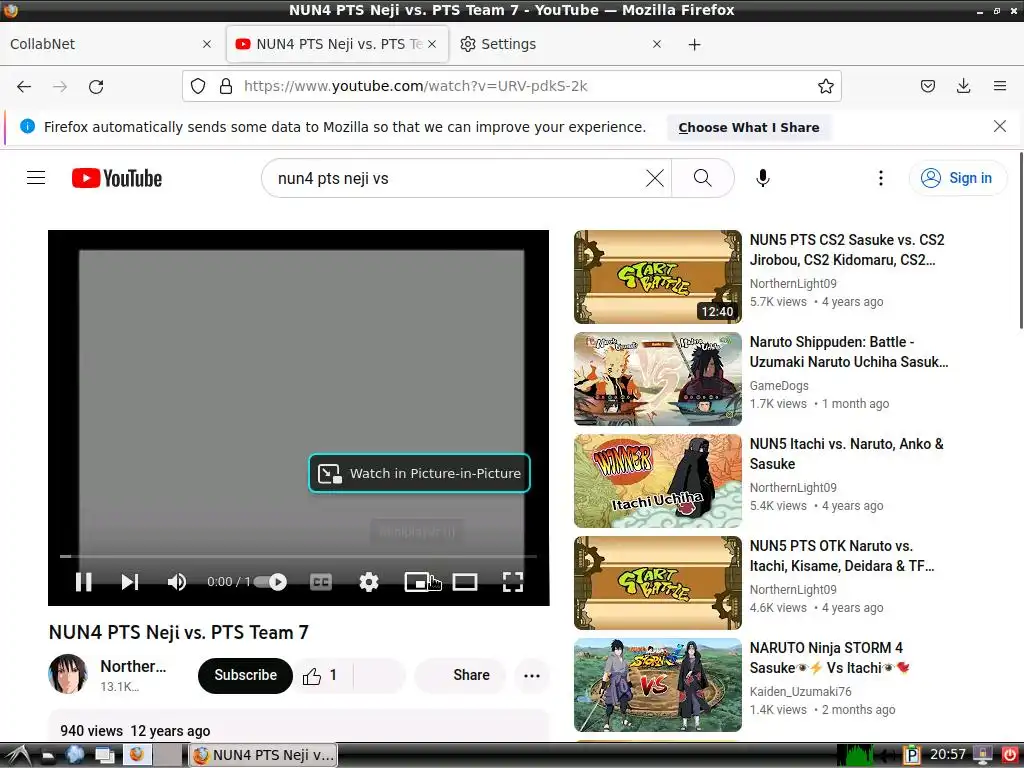Seek on the video progress bar
The width and height of the screenshot is (1024, 768).
pos(298,556)
